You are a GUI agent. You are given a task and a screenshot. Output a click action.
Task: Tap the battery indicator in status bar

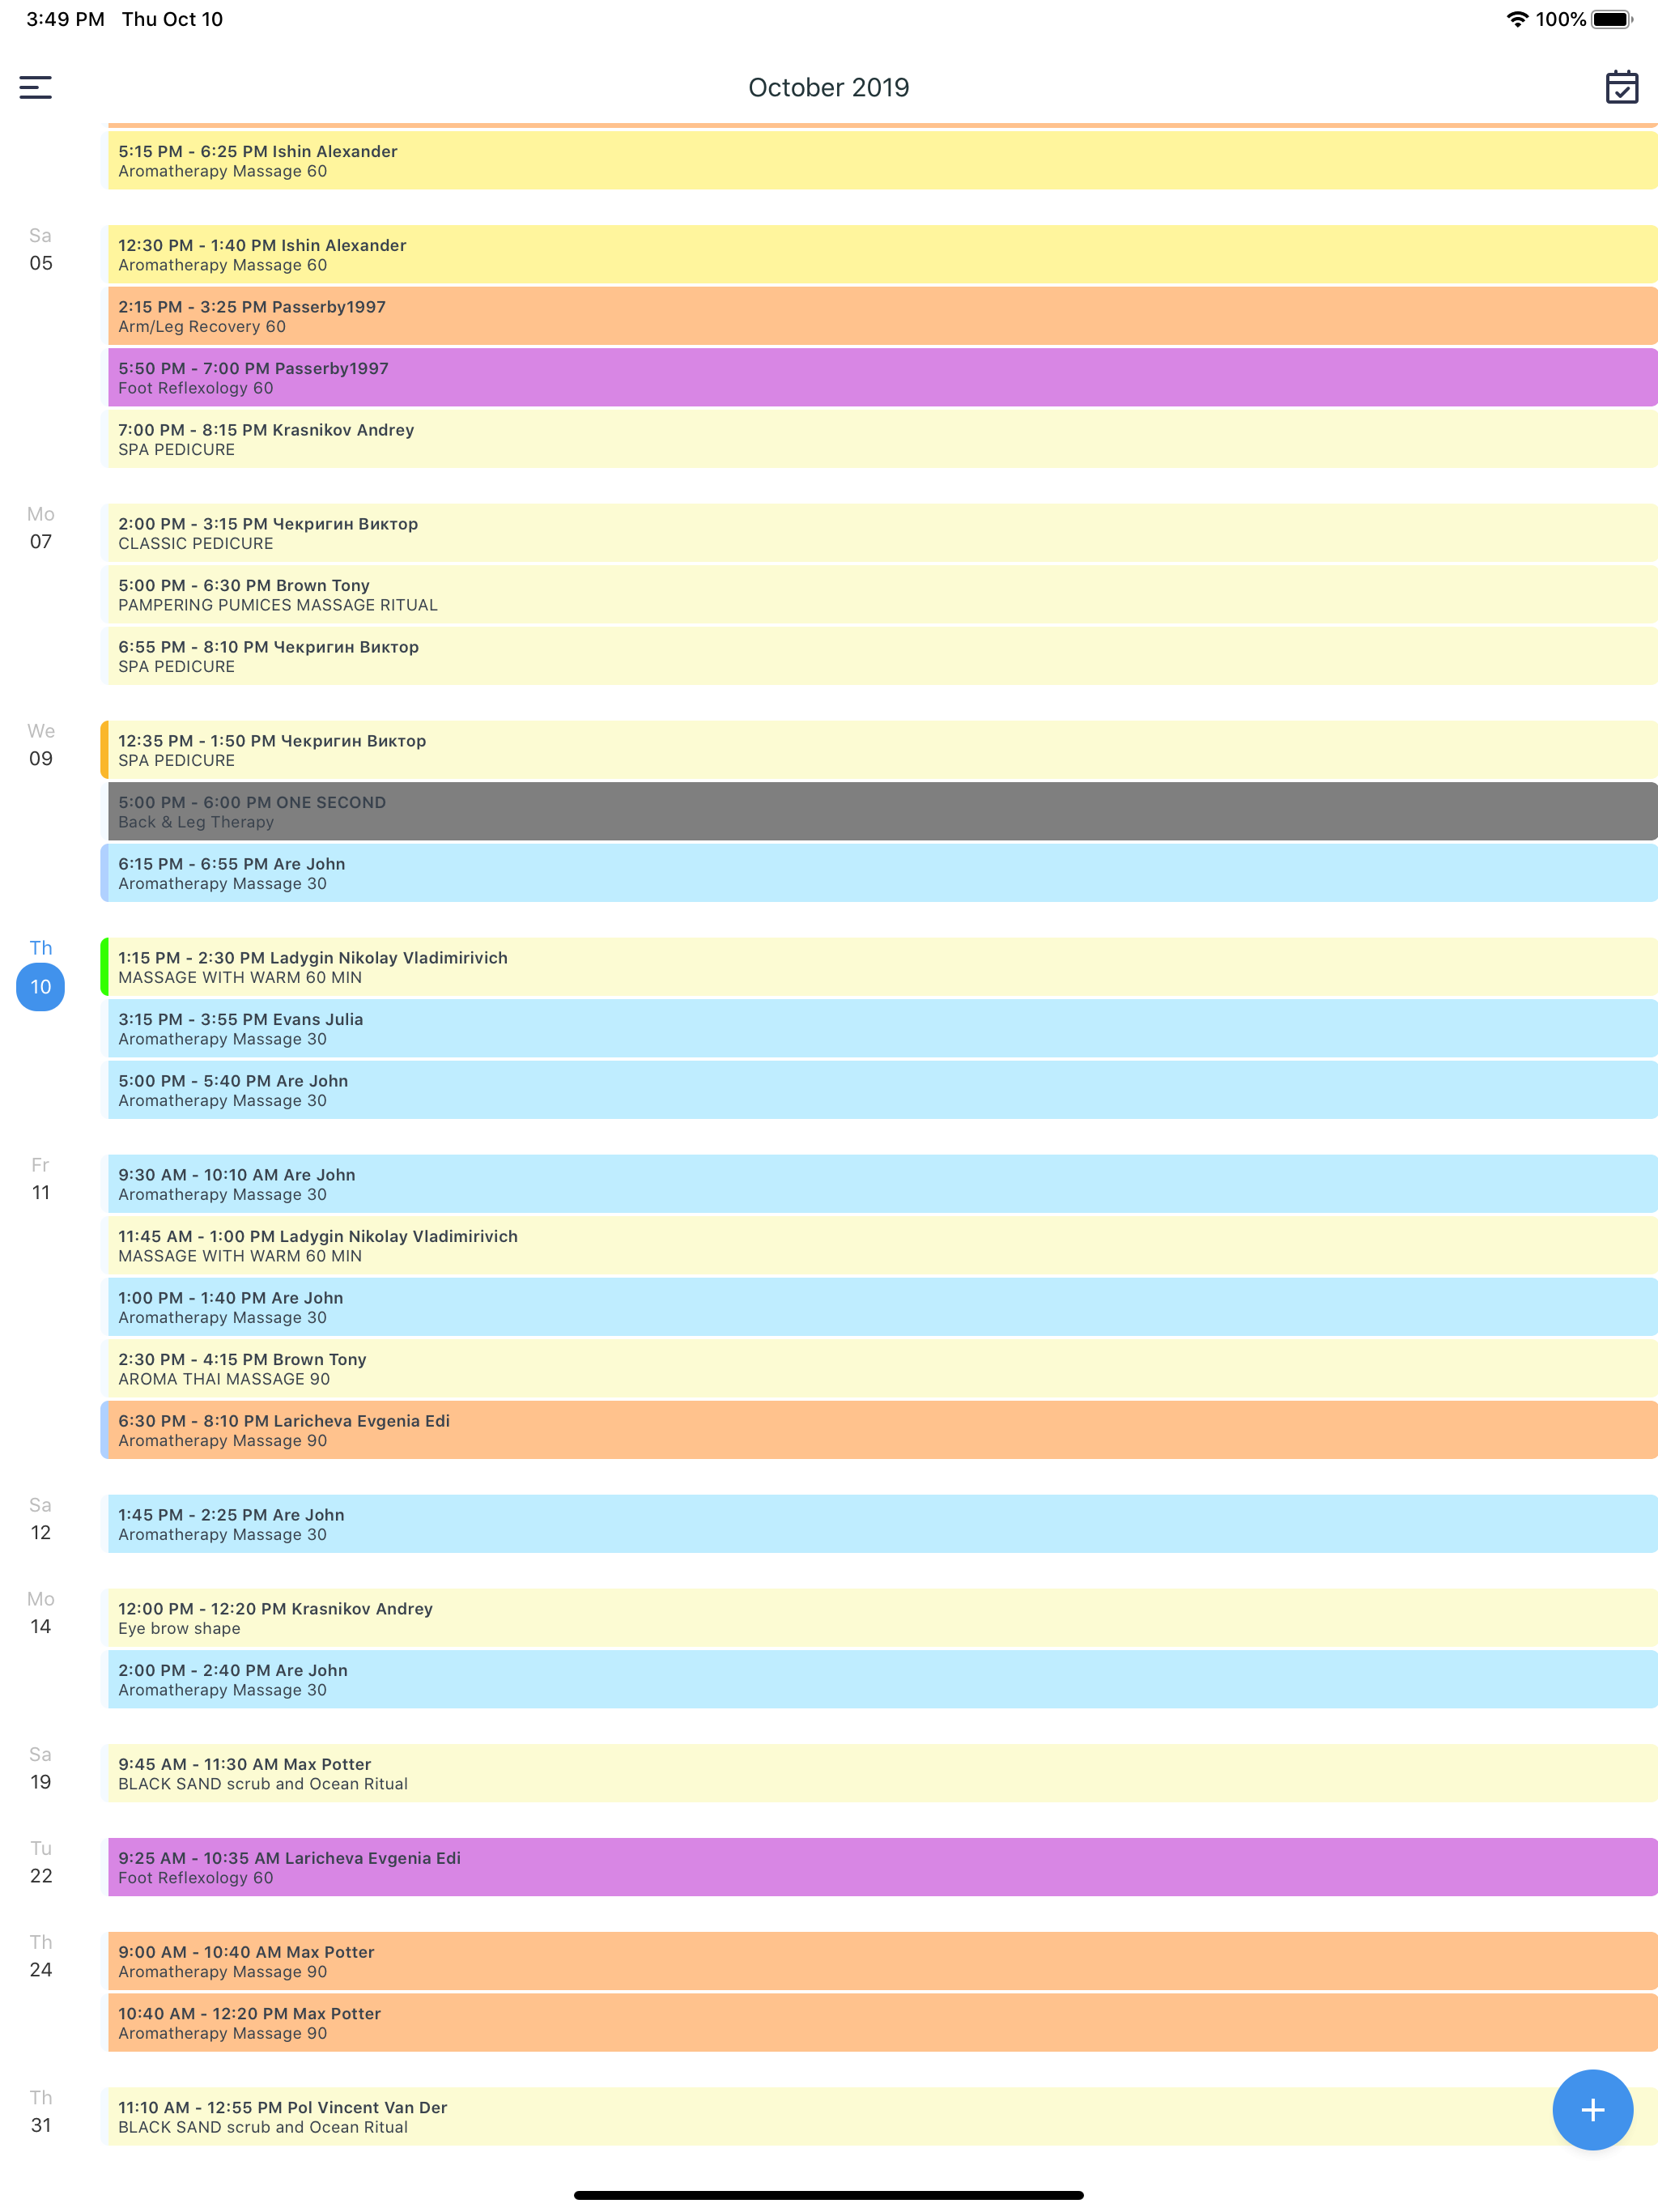click(1611, 19)
